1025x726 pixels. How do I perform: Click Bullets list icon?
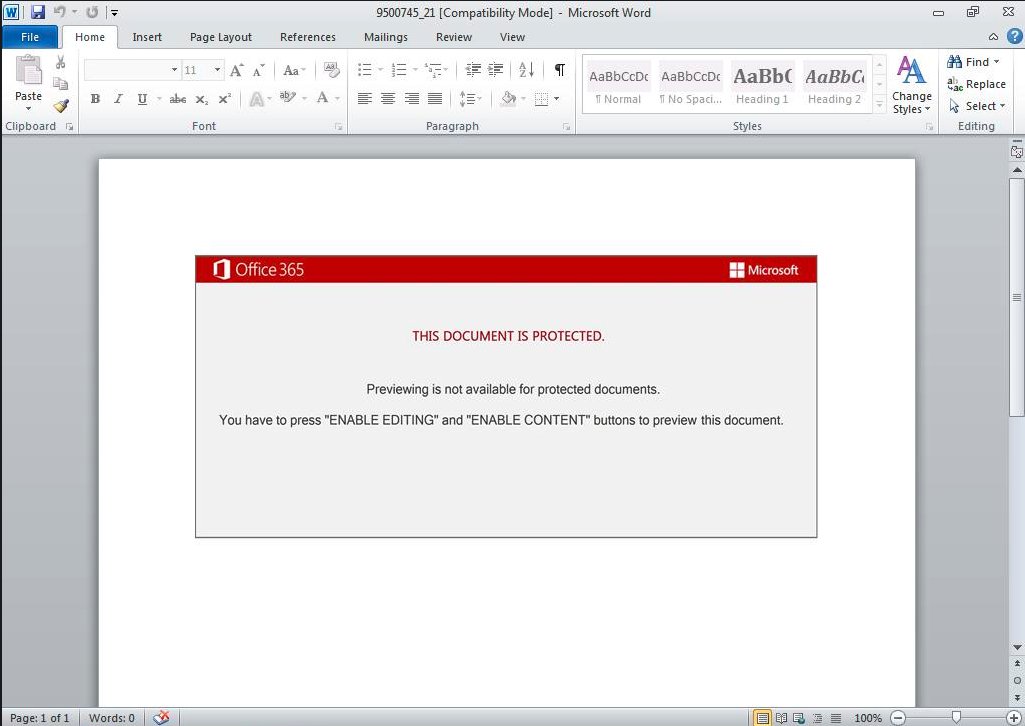[365, 69]
